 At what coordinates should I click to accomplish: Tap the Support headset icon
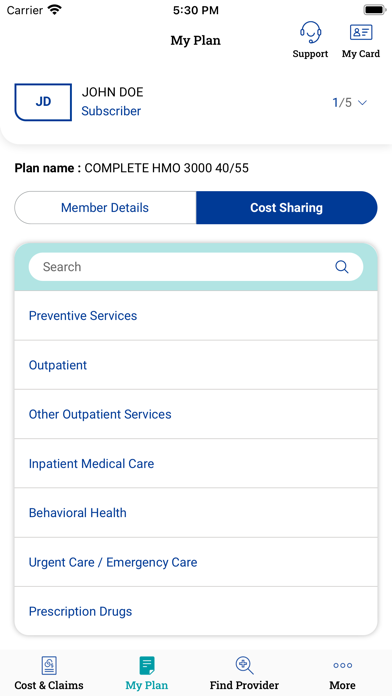310,32
